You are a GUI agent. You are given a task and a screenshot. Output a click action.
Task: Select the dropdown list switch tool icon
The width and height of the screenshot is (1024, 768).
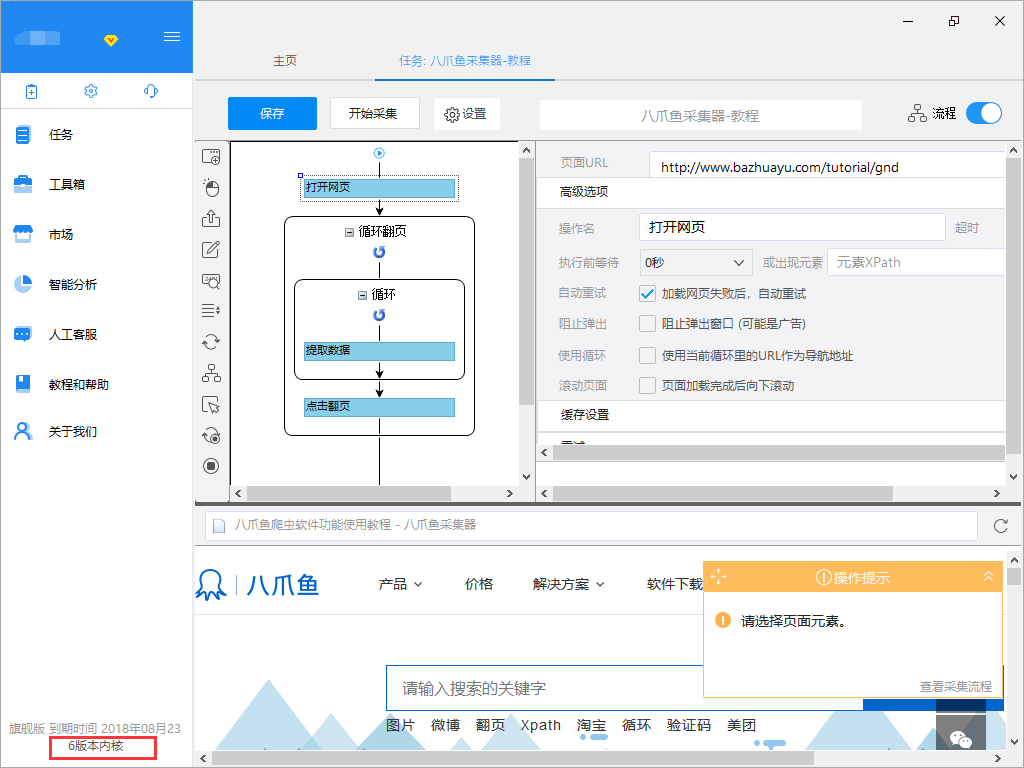click(x=211, y=310)
